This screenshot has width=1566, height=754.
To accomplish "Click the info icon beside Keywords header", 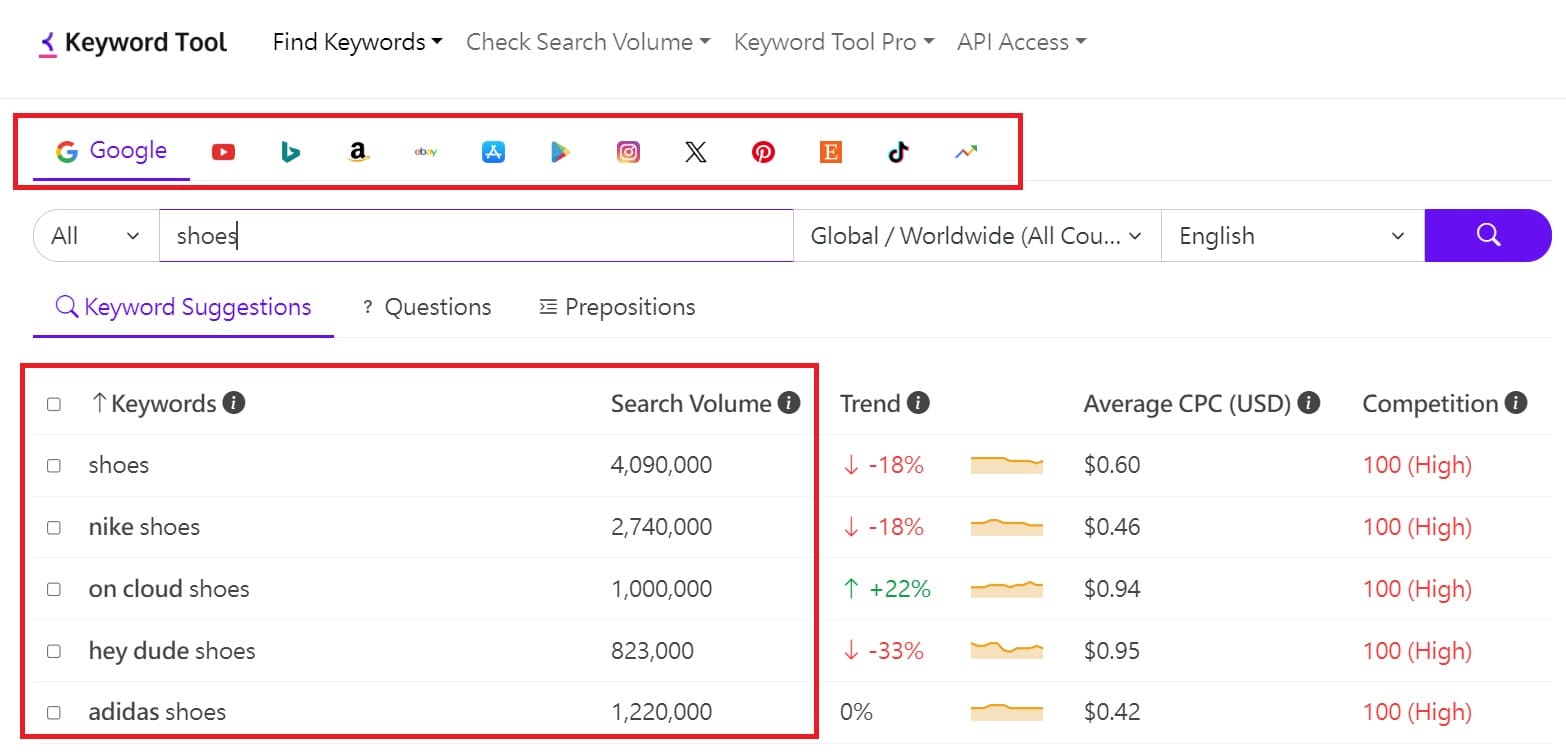I will click(234, 403).
